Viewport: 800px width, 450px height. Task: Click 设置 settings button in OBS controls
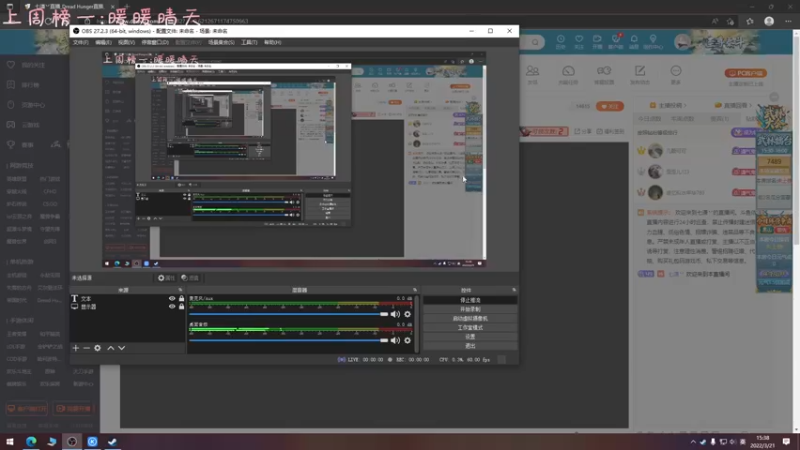(470, 337)
